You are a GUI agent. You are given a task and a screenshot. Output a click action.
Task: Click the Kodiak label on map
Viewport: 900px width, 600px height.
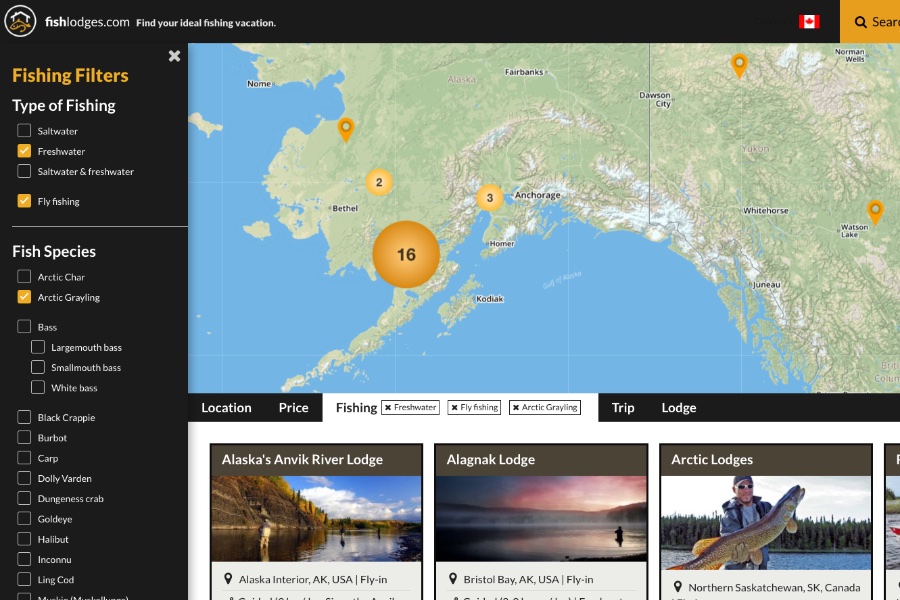click(x=490, y=299)
